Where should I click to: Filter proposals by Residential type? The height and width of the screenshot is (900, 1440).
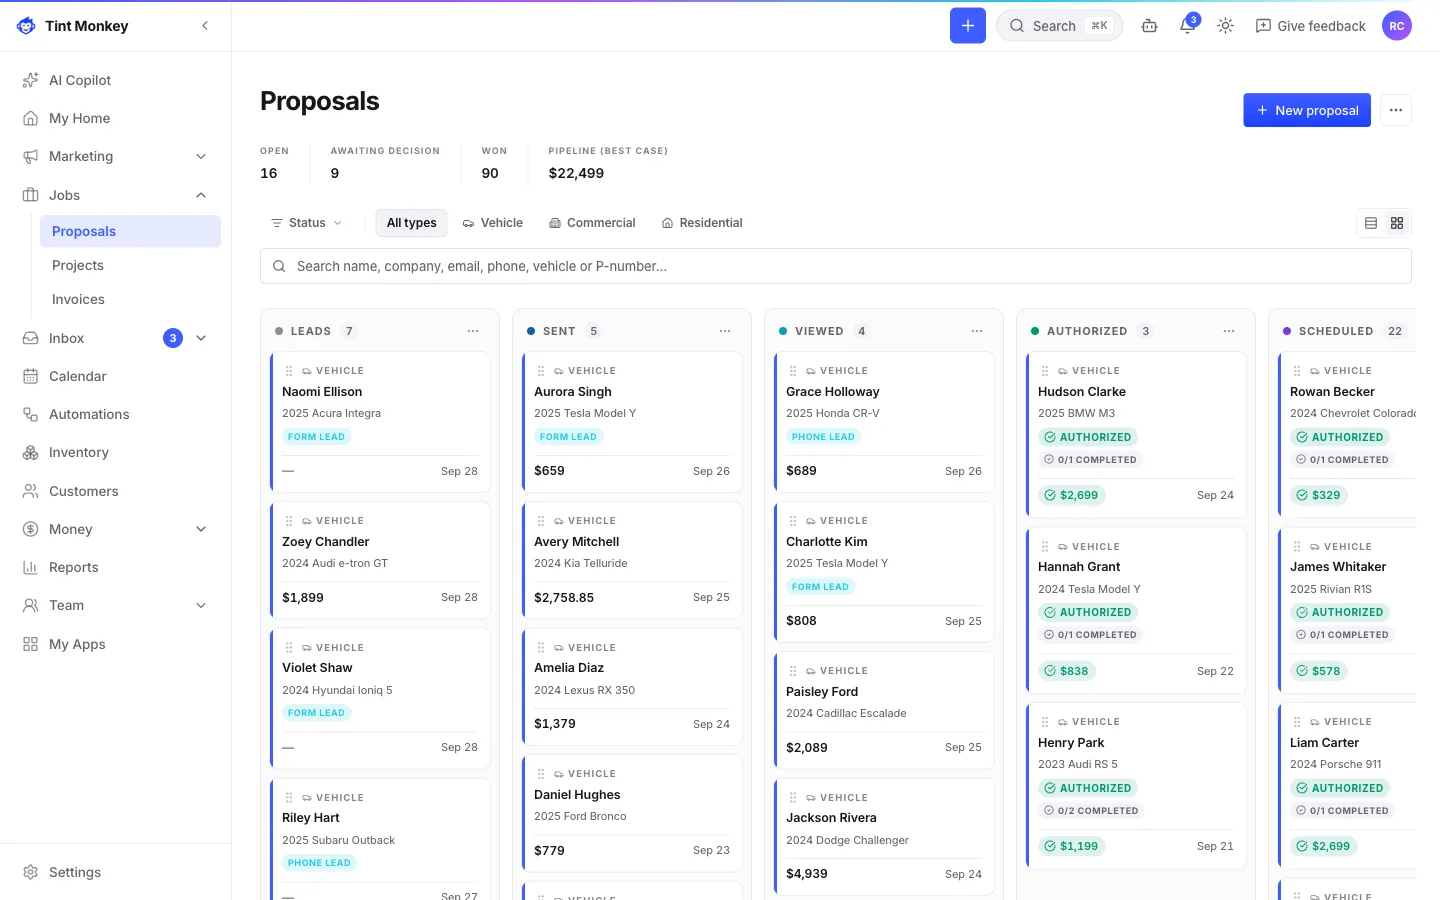click(702, 223)
